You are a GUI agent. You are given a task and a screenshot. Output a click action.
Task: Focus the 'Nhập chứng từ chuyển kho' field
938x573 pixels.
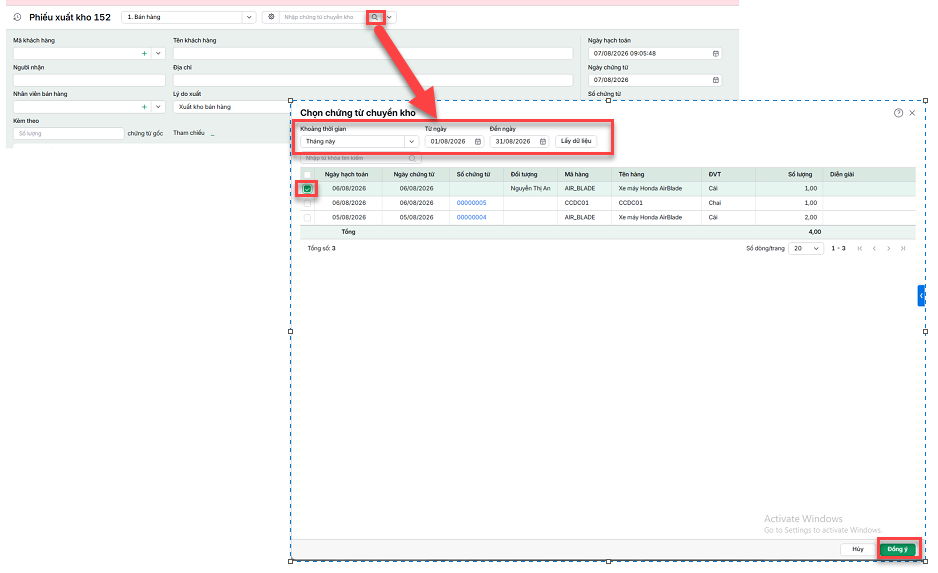[x=323, y=17]
